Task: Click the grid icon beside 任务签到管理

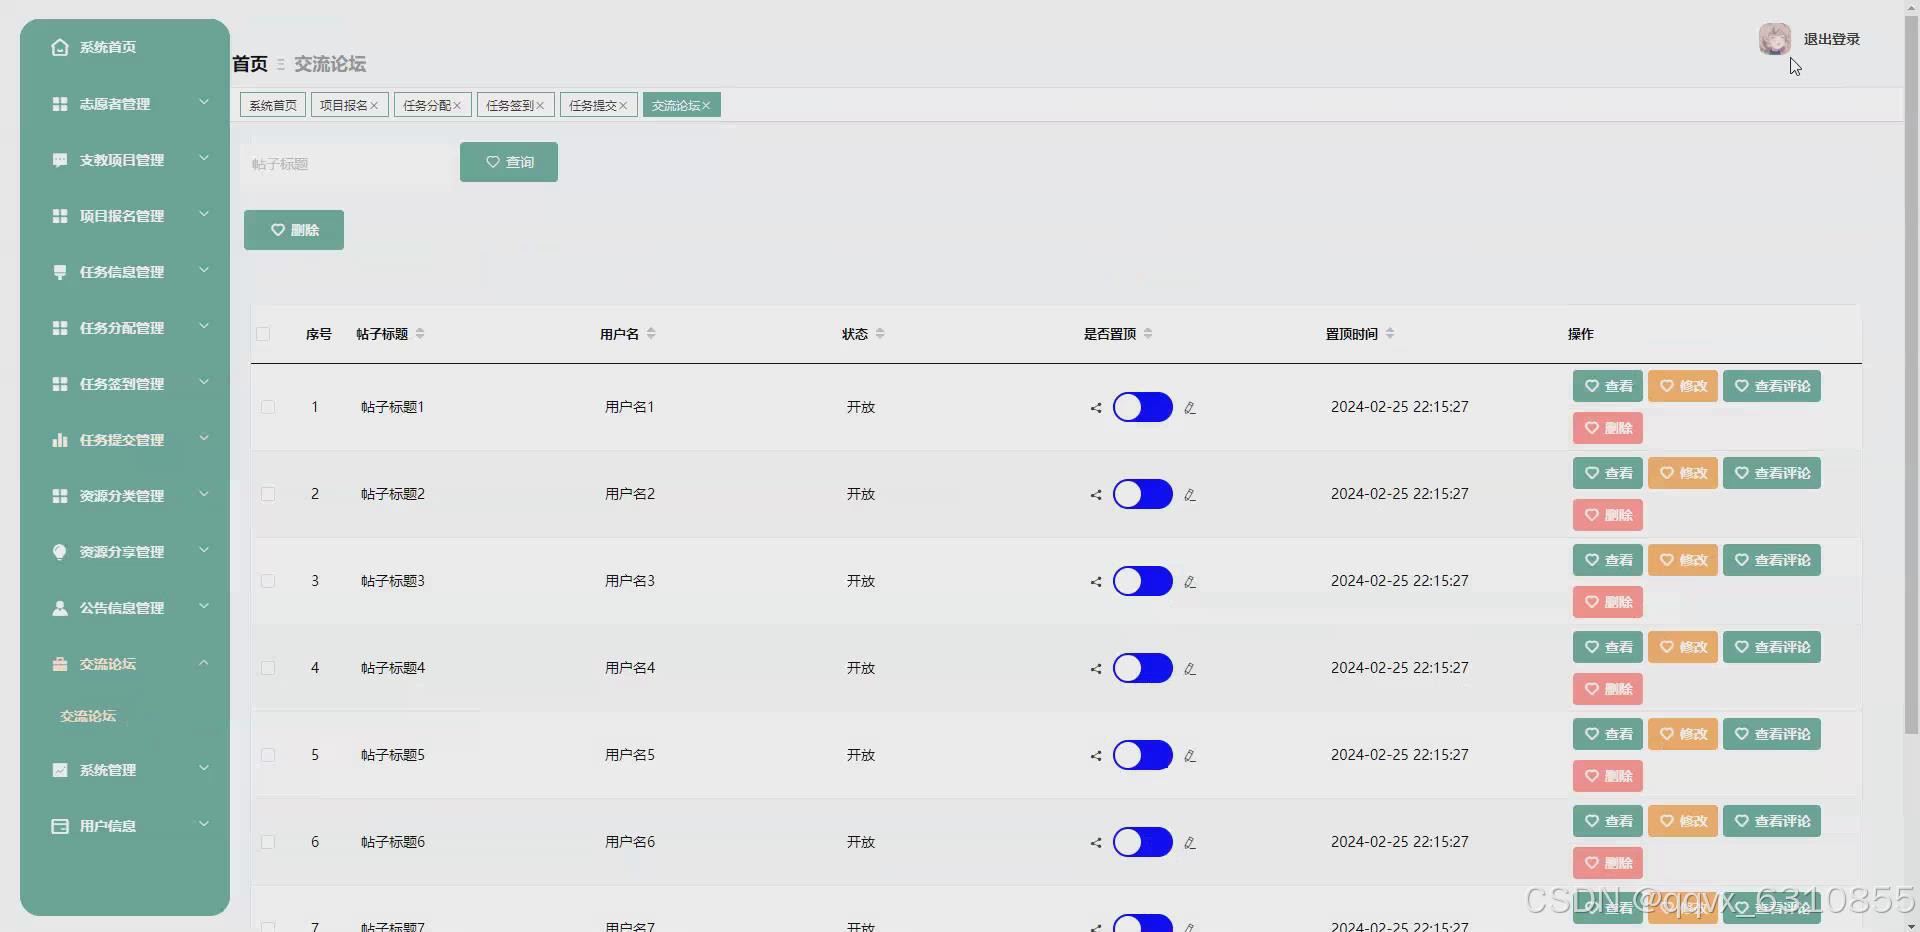Action: tap(60, 384)
